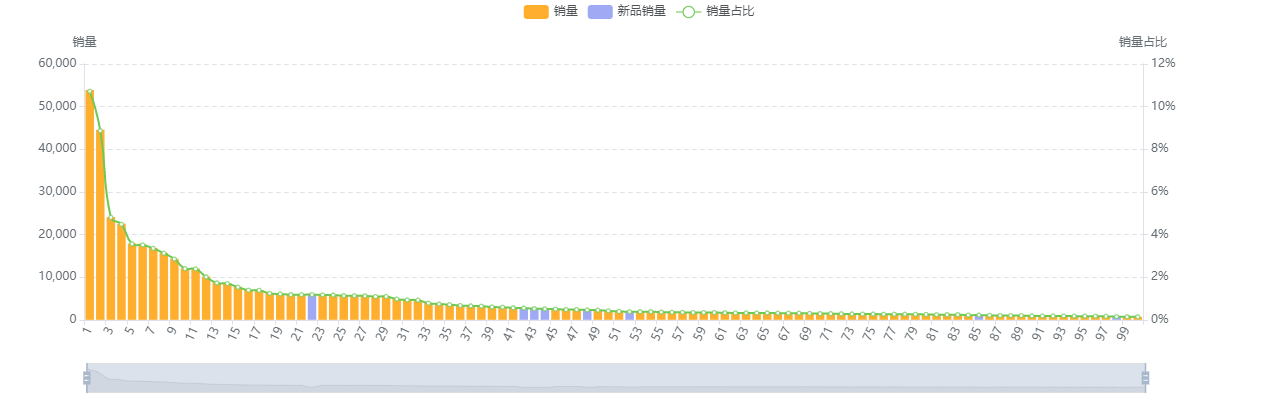Viewport: 1278px width, 400px height.
Task: Click the 60,000 label on the left axis
Action: (x=58, y=63)
